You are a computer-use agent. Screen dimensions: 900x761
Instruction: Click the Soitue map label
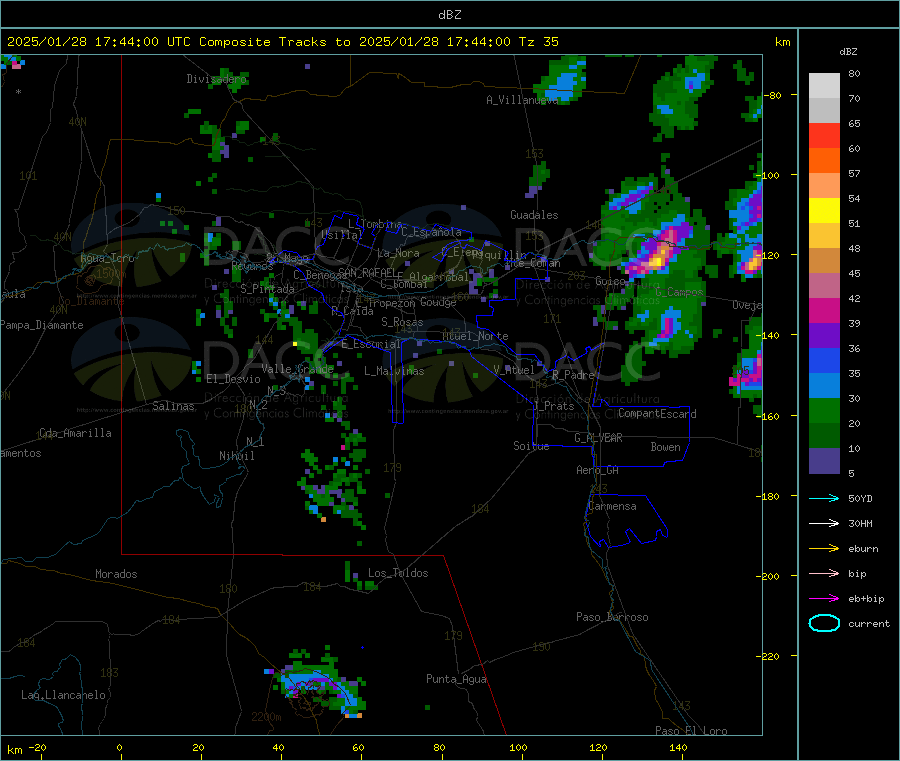tap(531, 446)
